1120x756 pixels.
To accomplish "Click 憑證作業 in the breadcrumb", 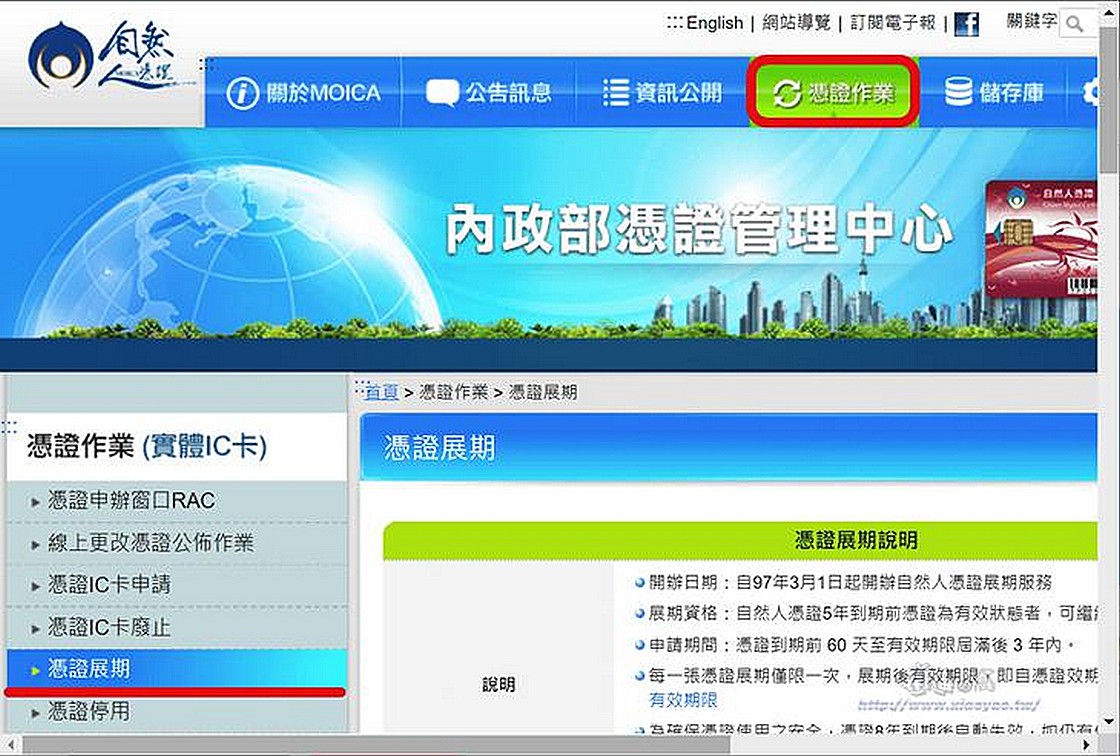I will point(454,392).
